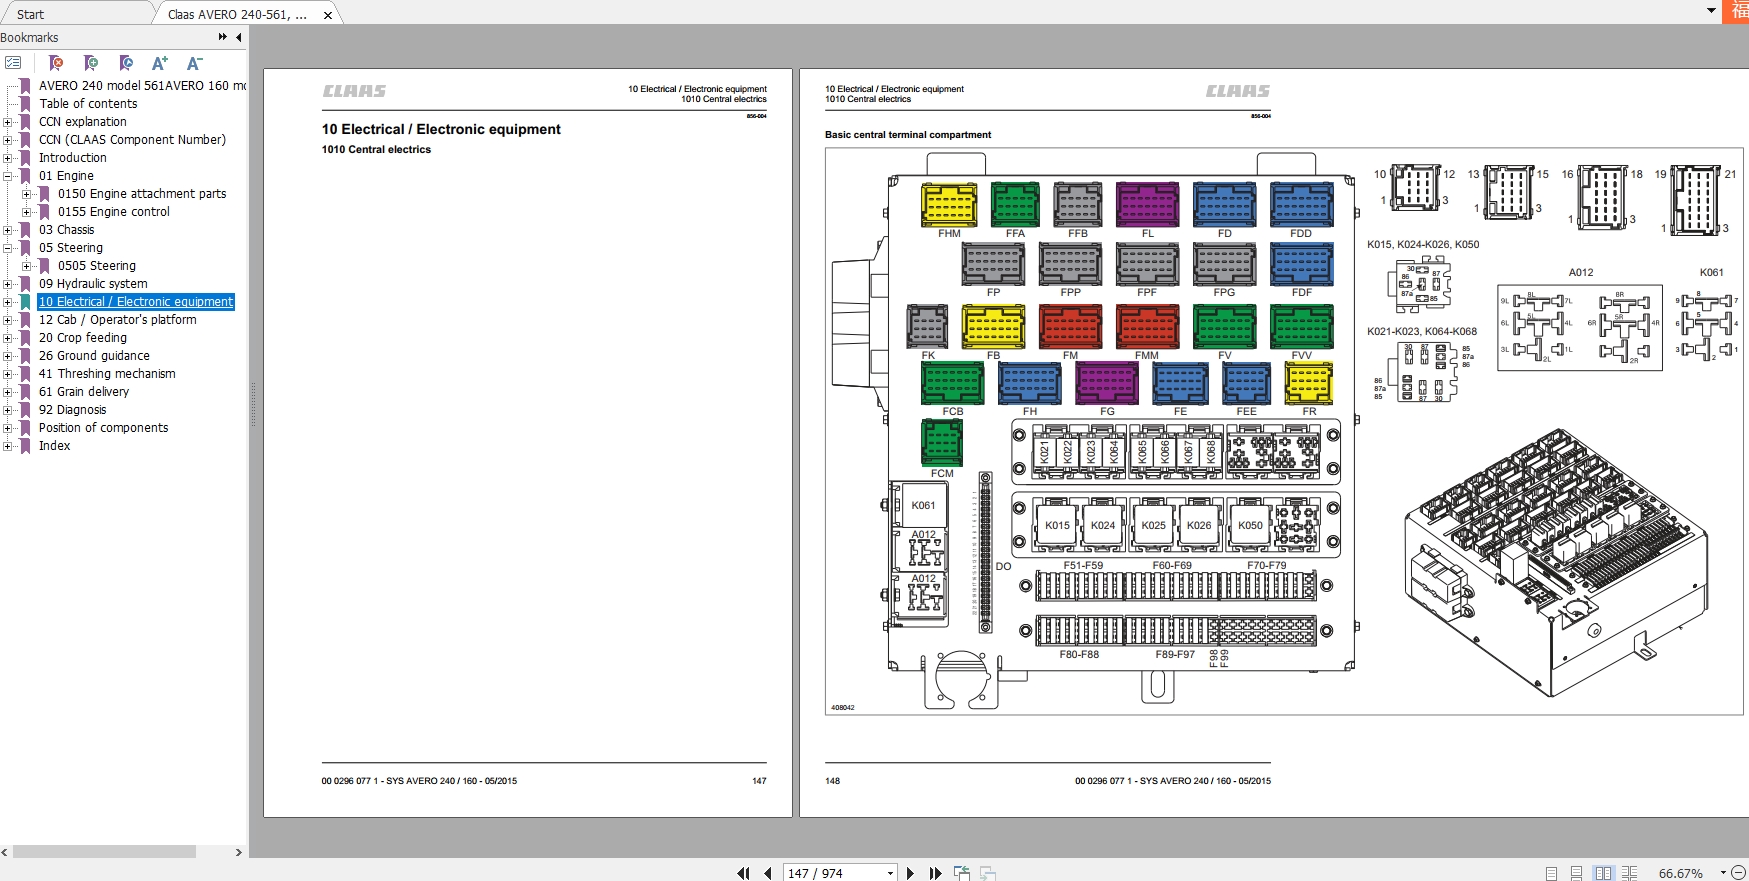This screenshot has width=1749, height=881.
Task: Open tab list dropdown arrow
Action: click(x=1711, y=10)
